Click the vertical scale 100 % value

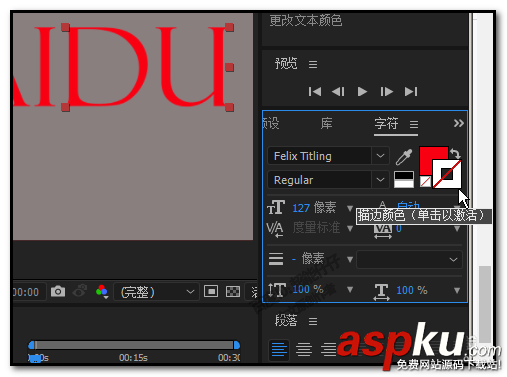tap(308, 289)
